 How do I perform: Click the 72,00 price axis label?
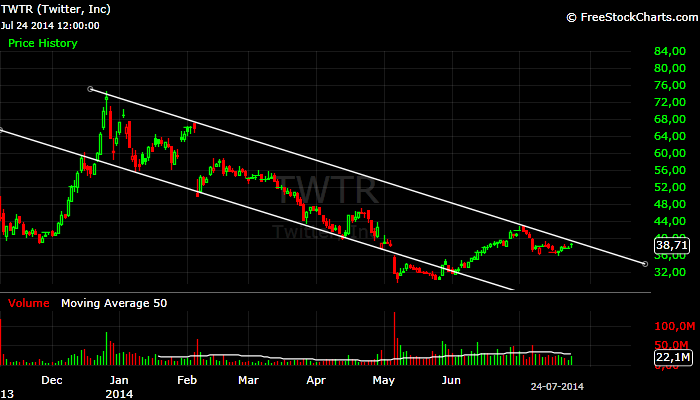click(x=670, y=102)
